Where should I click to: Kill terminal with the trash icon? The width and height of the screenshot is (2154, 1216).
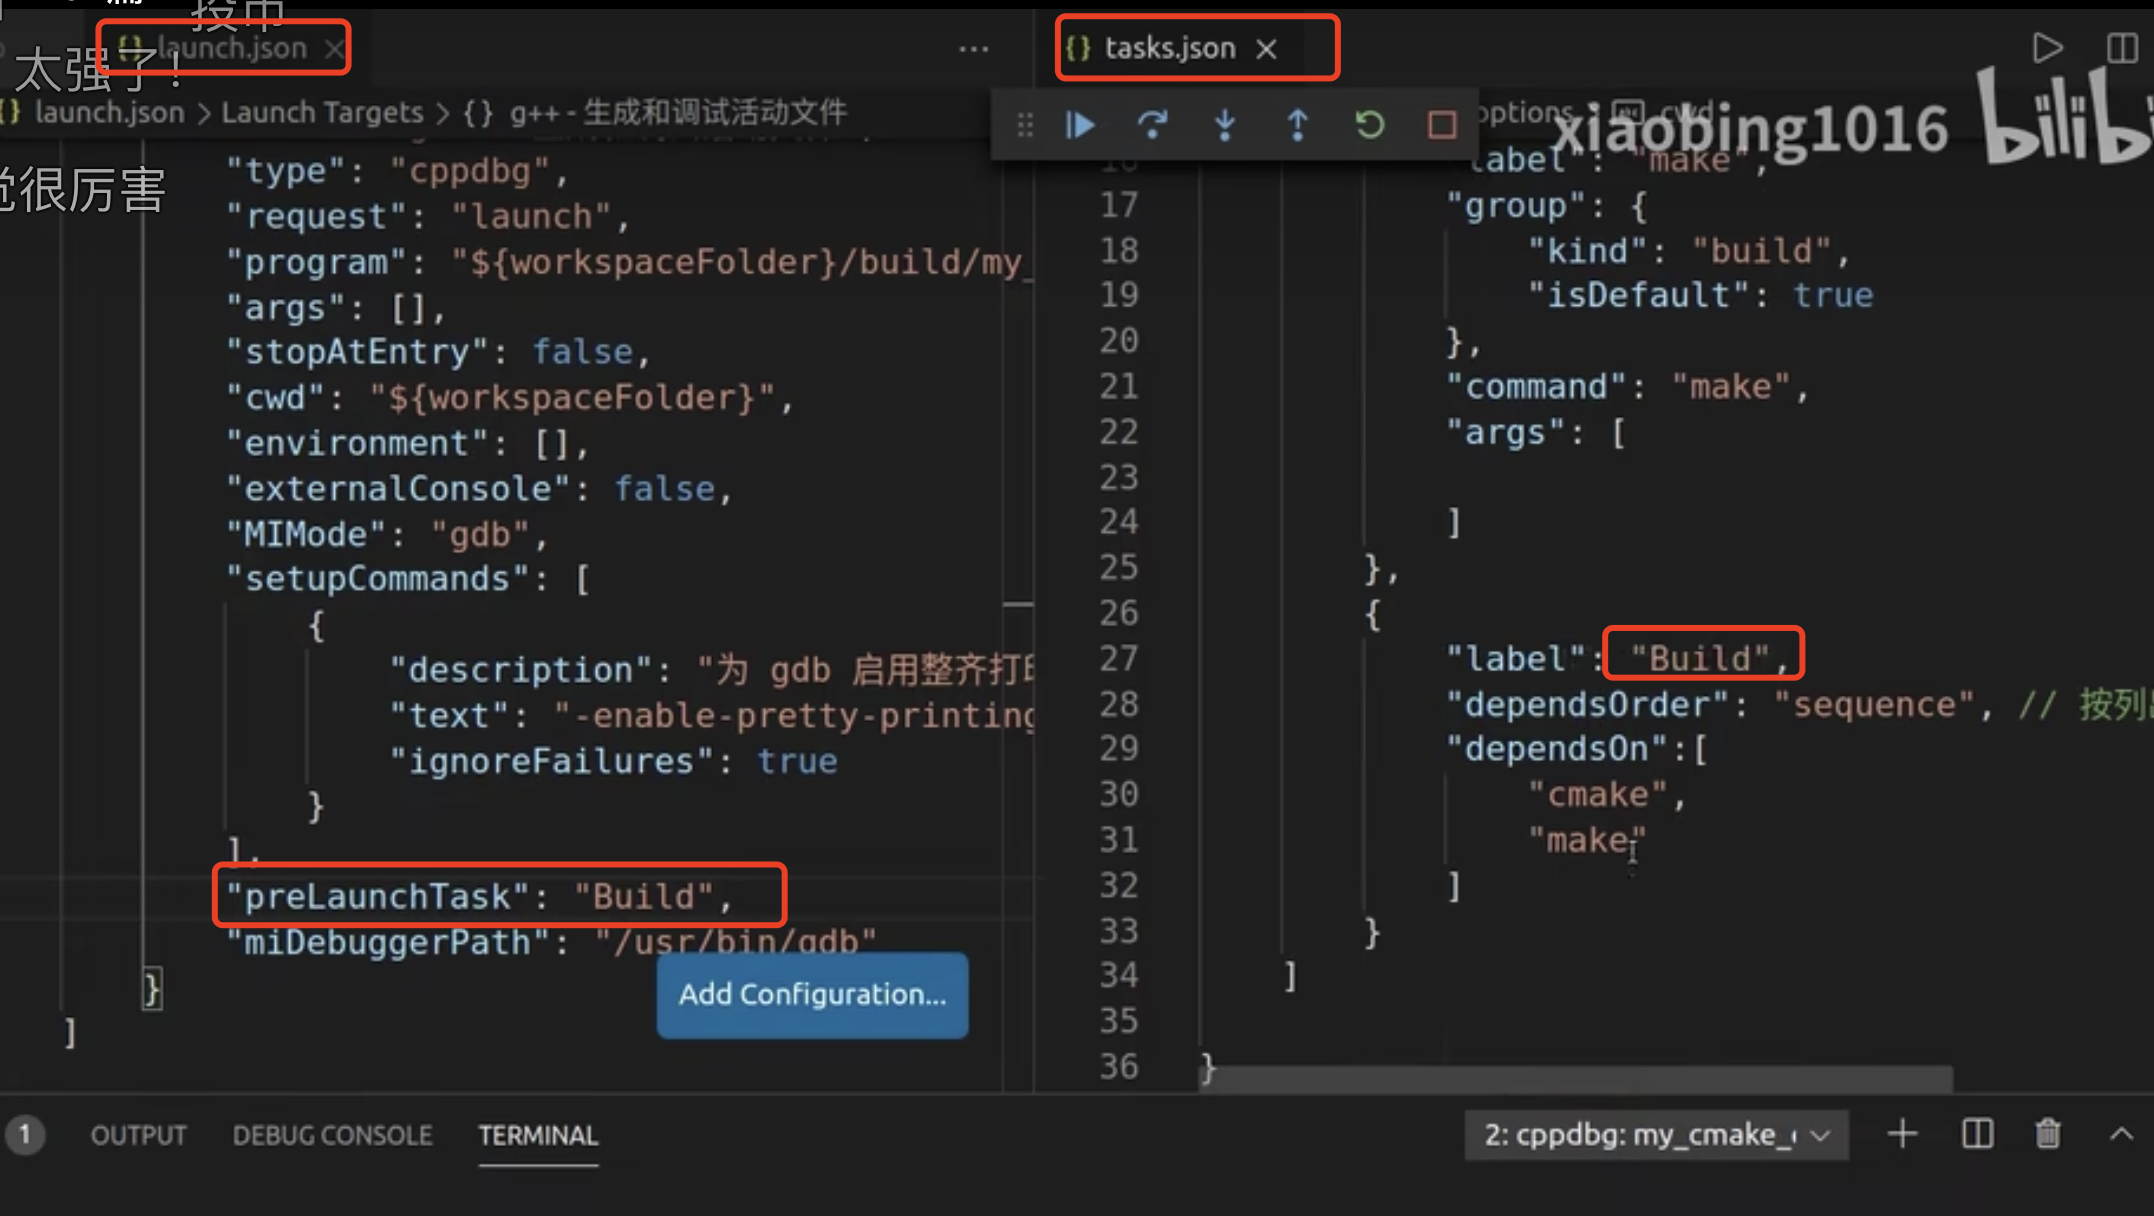(x=2047, y=1134)
